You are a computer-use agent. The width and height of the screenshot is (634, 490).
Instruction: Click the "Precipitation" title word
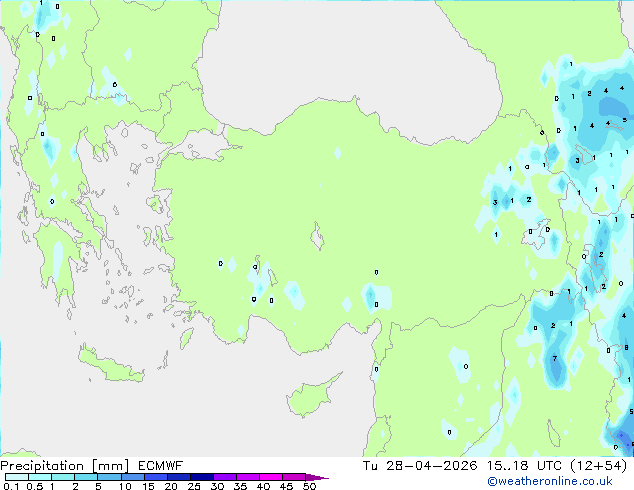tap(42, 466)
